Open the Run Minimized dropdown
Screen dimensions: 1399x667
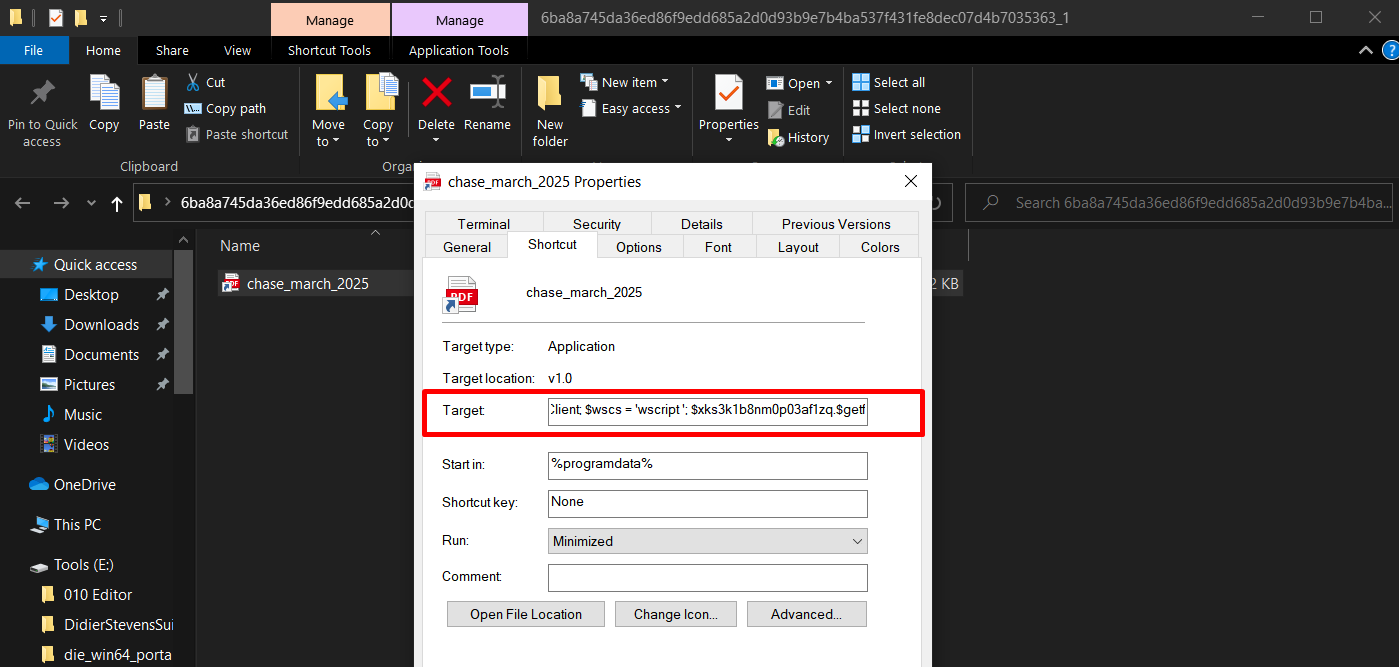point(708,541)
